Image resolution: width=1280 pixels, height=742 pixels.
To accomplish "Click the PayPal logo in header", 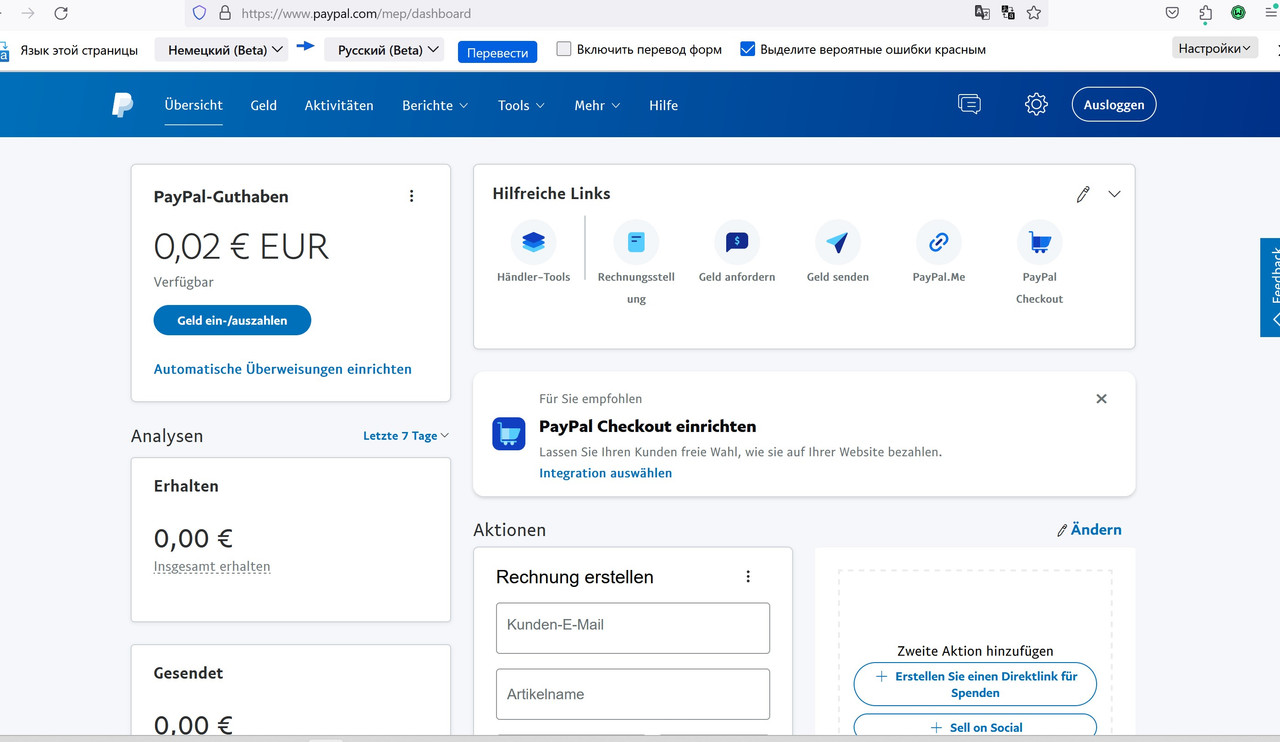I will coord(122,105).
